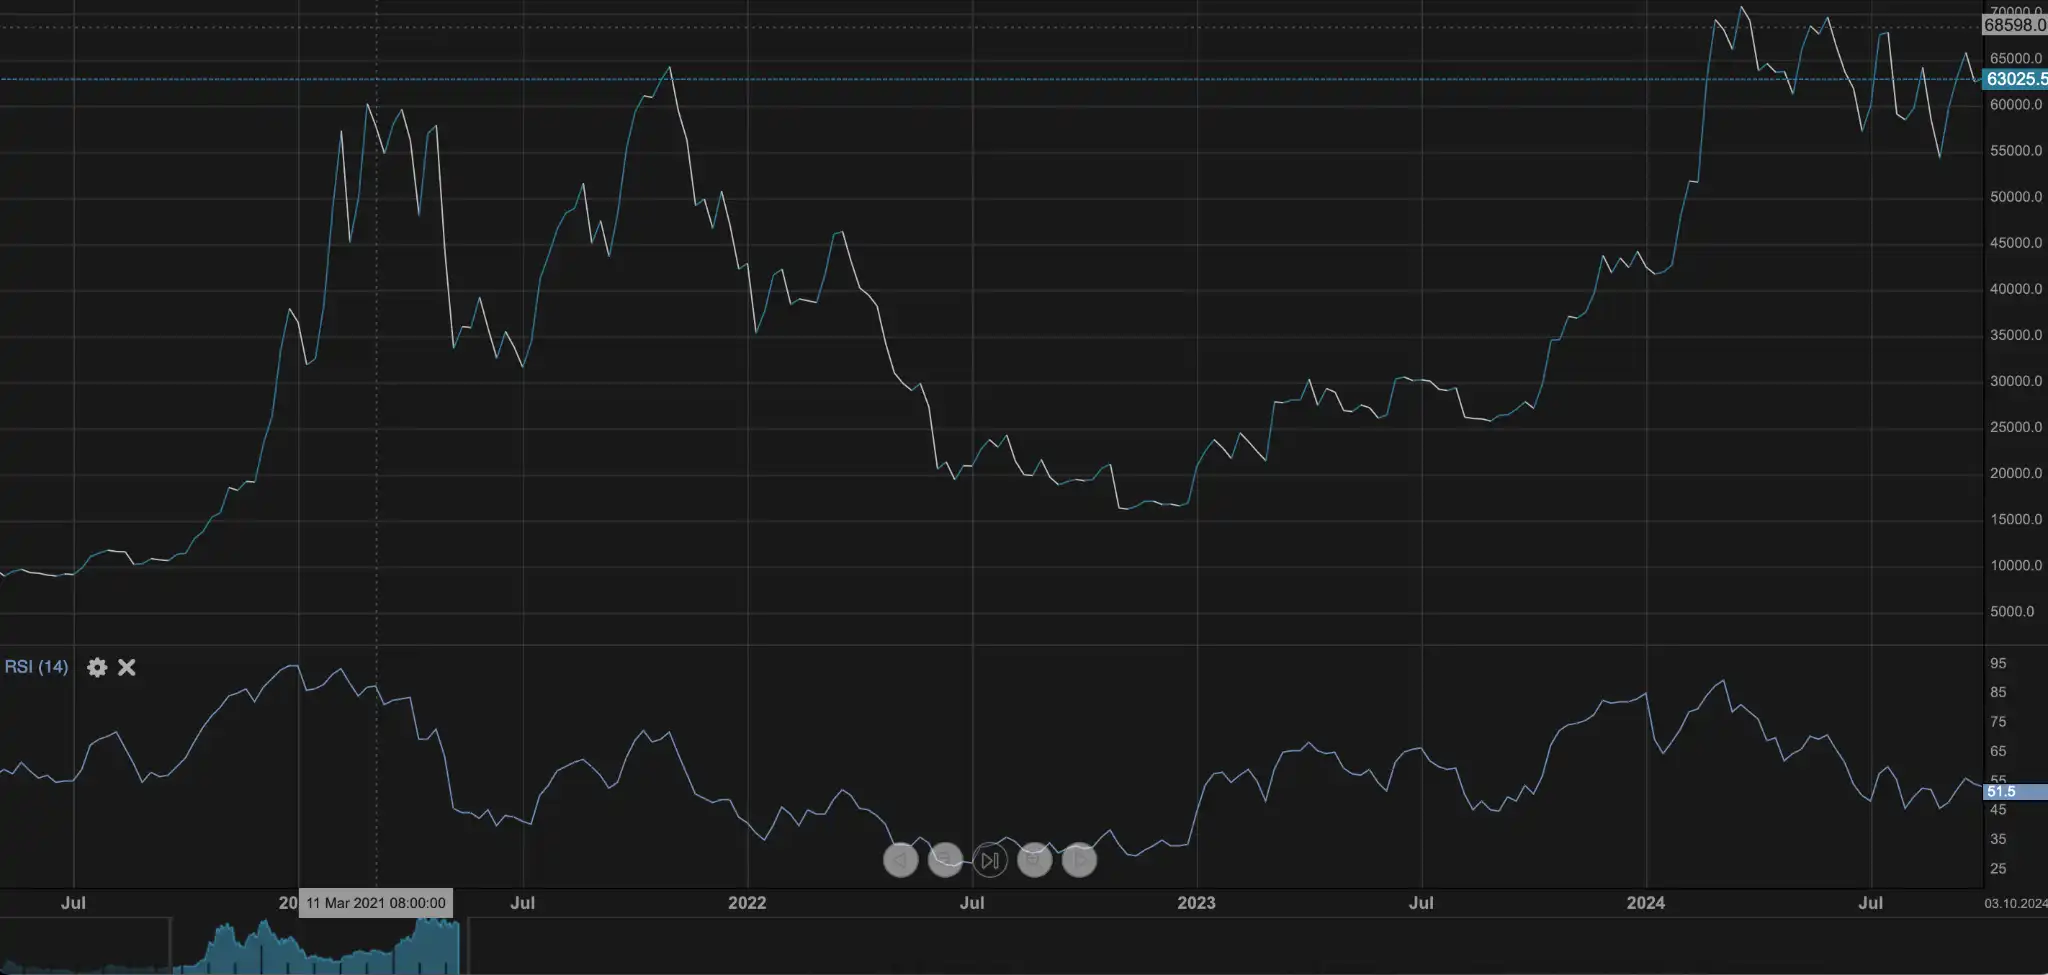Click the 2022 label on time axis

pyautogui.click(x=747, y=903)
